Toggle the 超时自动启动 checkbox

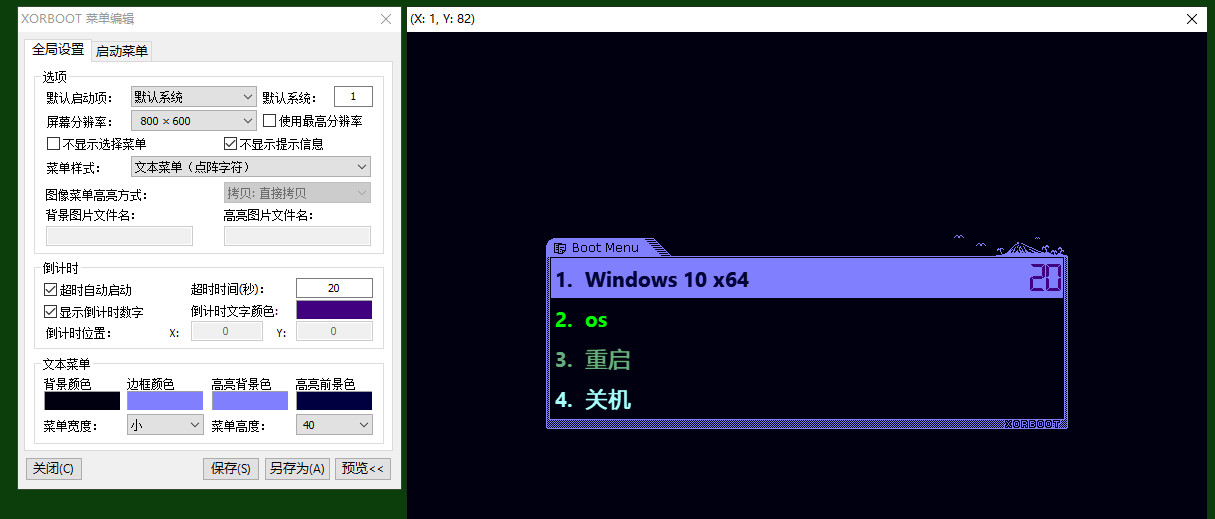point(51,289)
